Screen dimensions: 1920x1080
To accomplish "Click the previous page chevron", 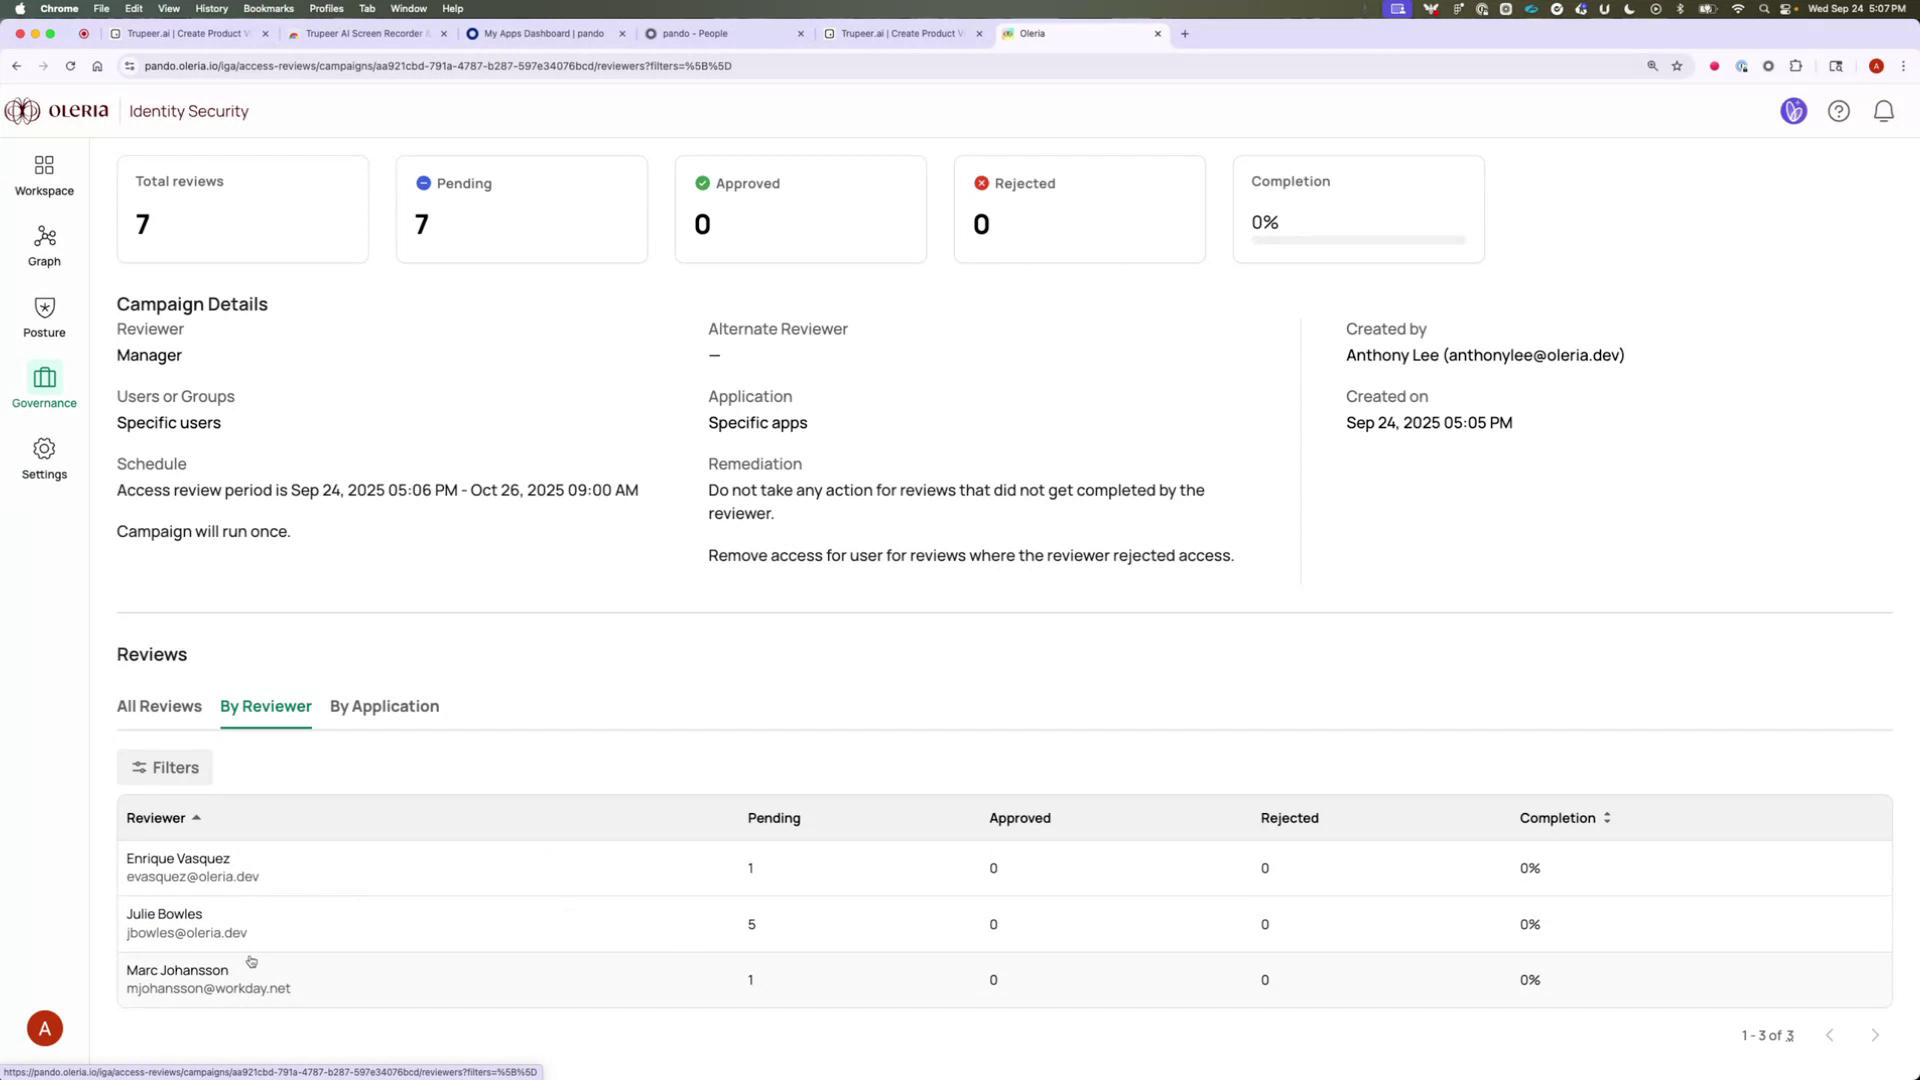I will (1830, 1035).
